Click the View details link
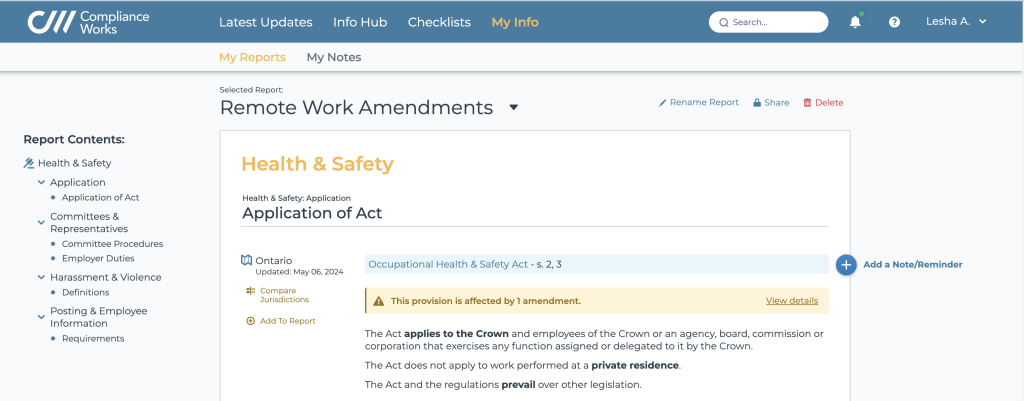 791,300
